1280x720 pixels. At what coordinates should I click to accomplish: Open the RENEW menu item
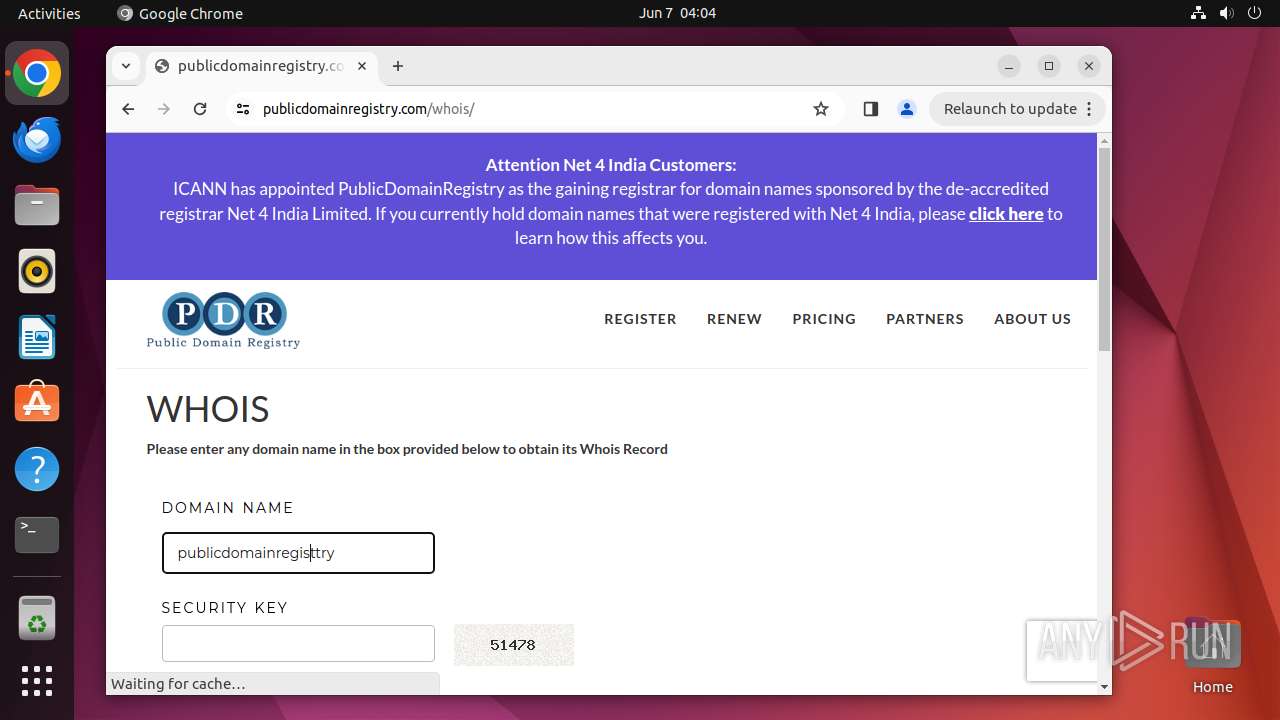tap(734, 319)
